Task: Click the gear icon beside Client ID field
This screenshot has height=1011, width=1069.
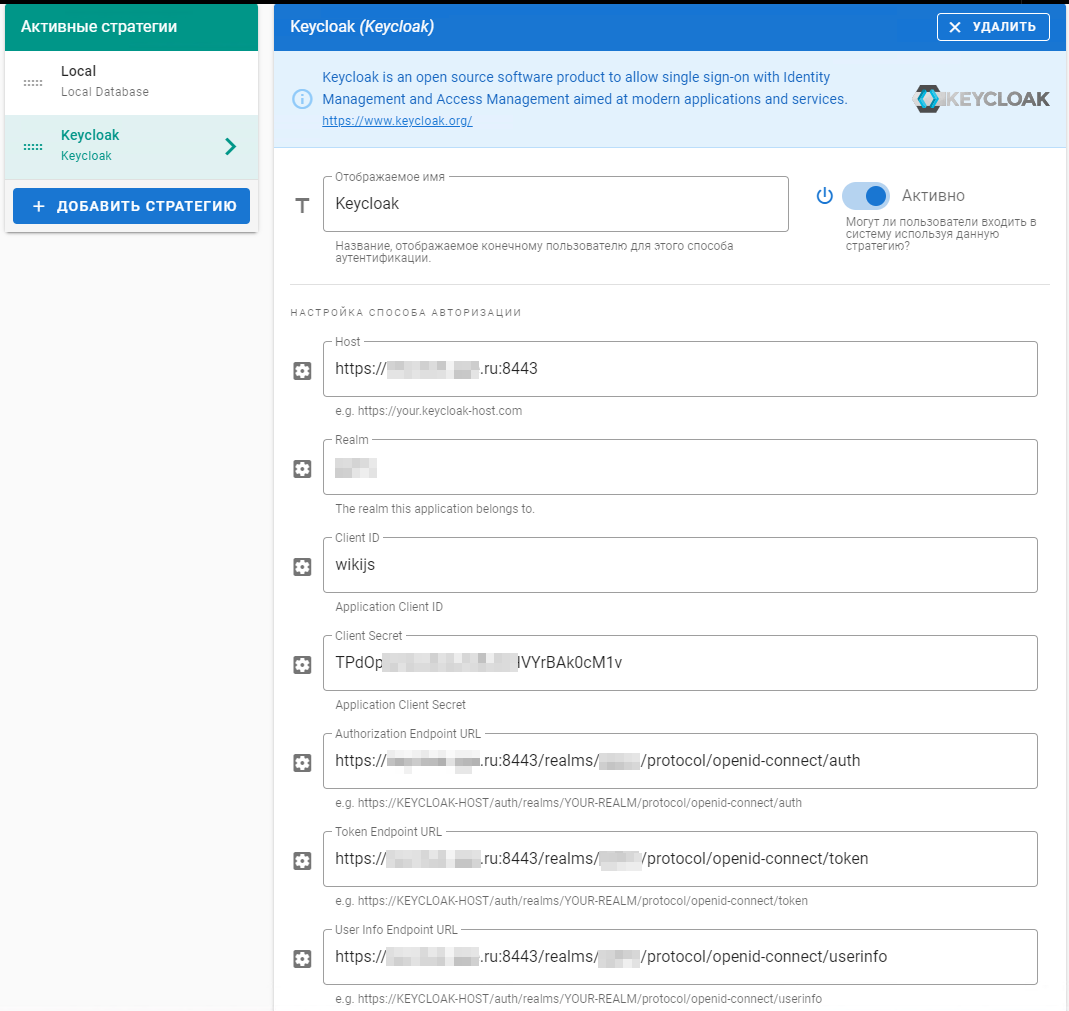Action: [x=302, y=567]
